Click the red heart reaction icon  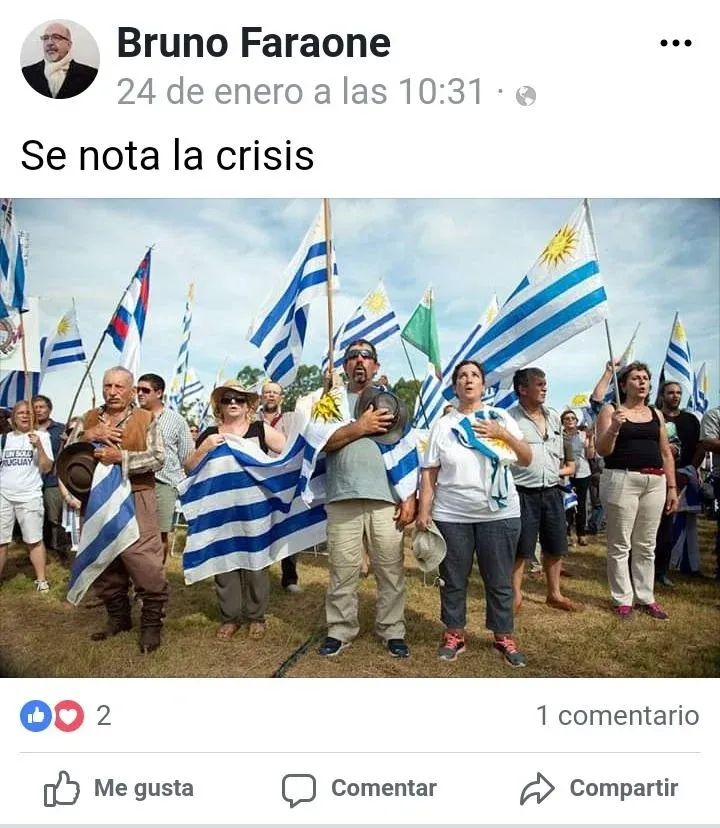tap(69, 716)
